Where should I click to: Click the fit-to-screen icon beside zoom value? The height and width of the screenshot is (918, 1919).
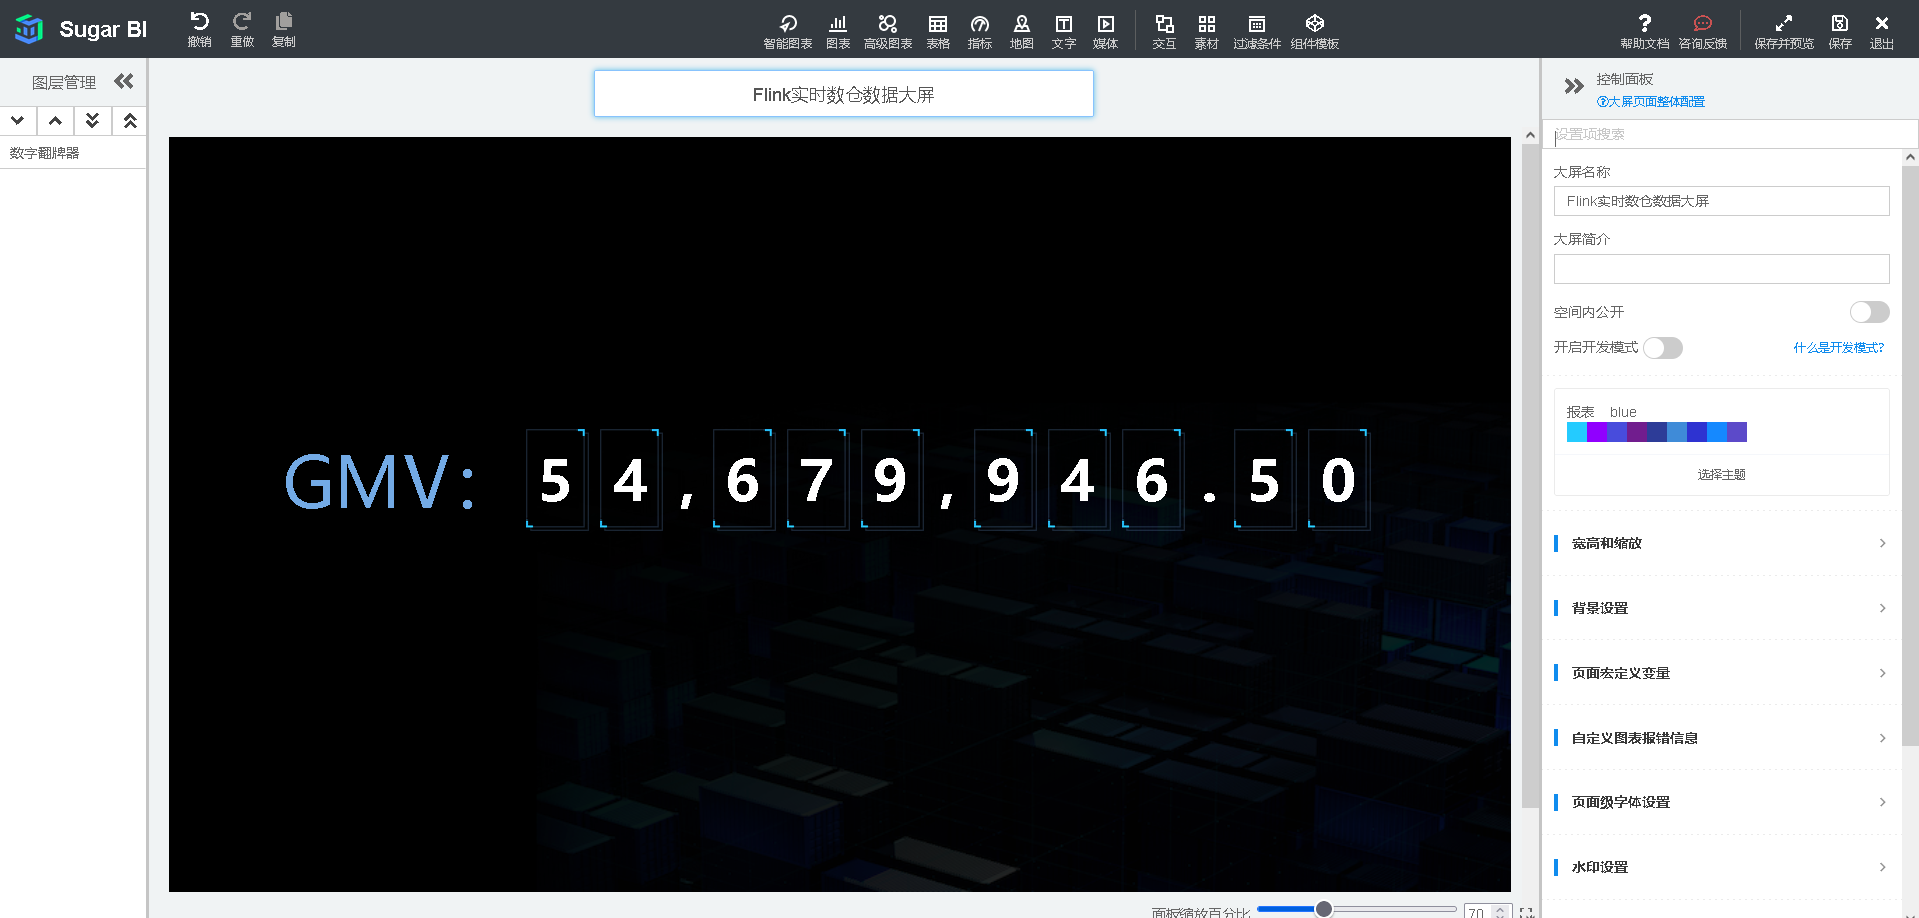1527,912
